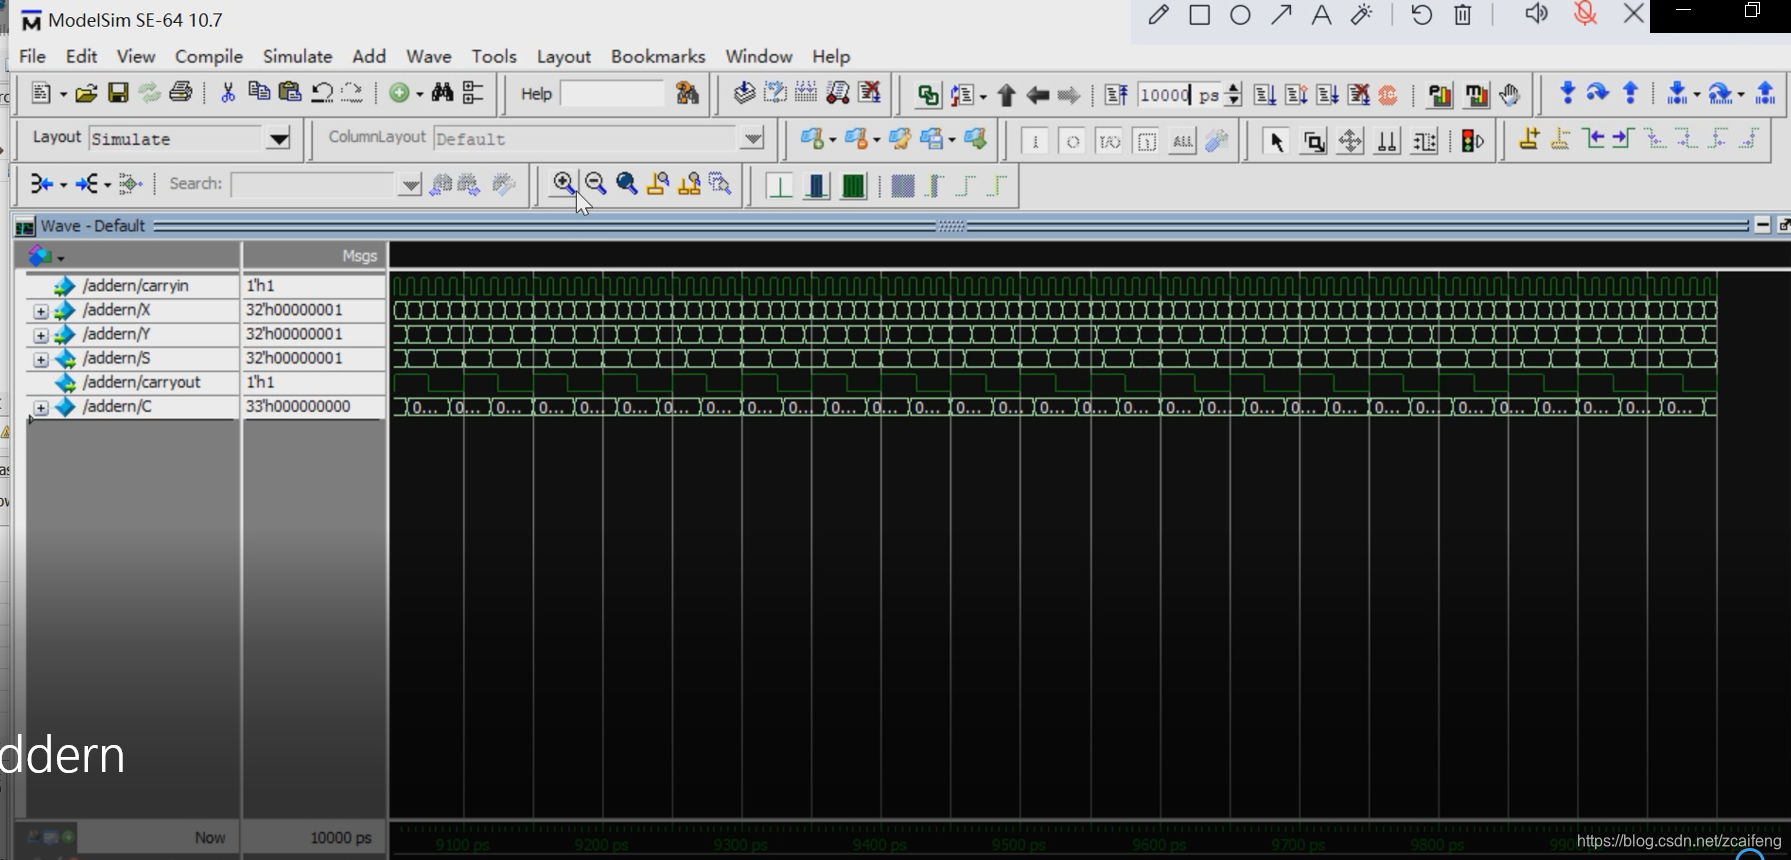The width and height of the screenshot is (1791, 860).
Task: Open the ColumnLayout Default dropdown
Action: click(753, 139)
